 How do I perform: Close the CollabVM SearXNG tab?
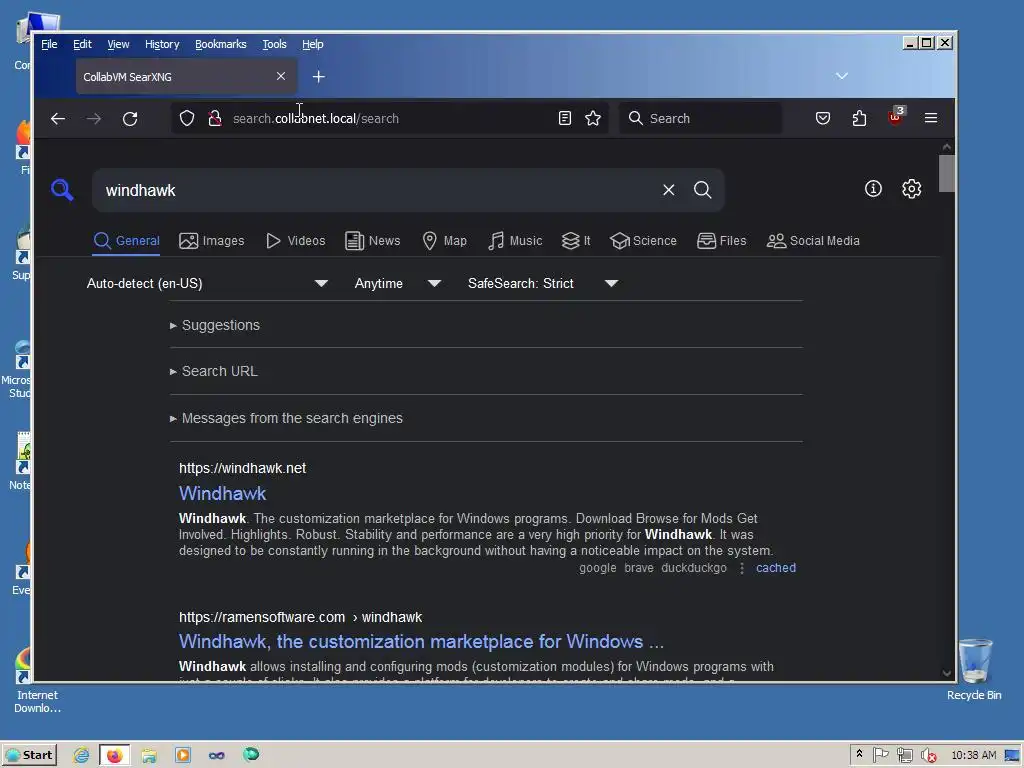pyautogui.click(x=281, y=76)
